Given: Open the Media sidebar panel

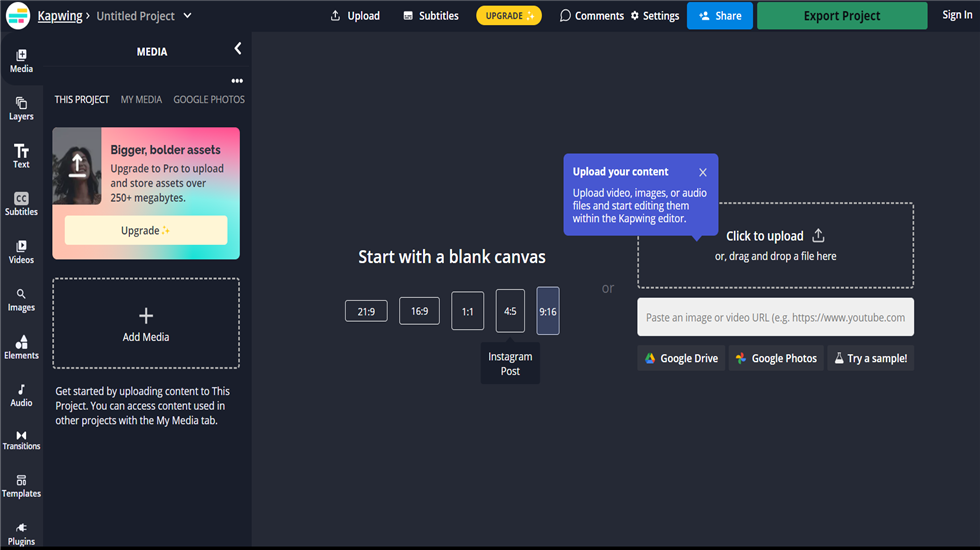Looking at the screenshot, I should [21, 61].
